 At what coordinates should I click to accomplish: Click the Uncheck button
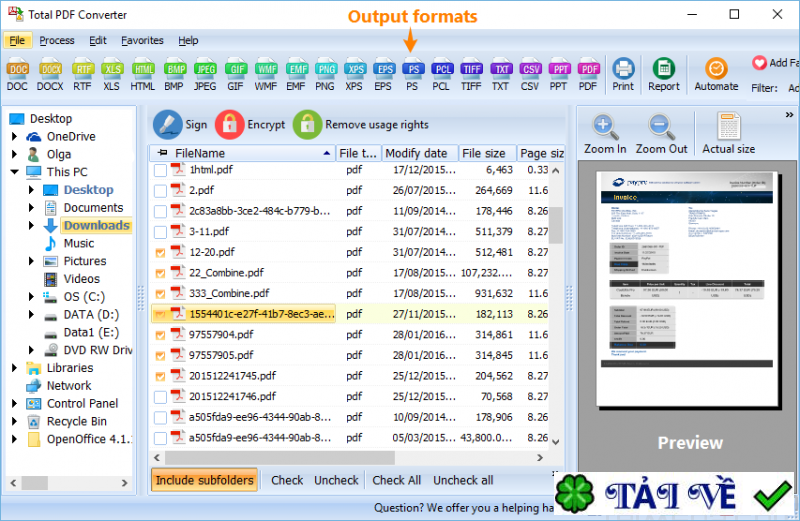[336, 480]
